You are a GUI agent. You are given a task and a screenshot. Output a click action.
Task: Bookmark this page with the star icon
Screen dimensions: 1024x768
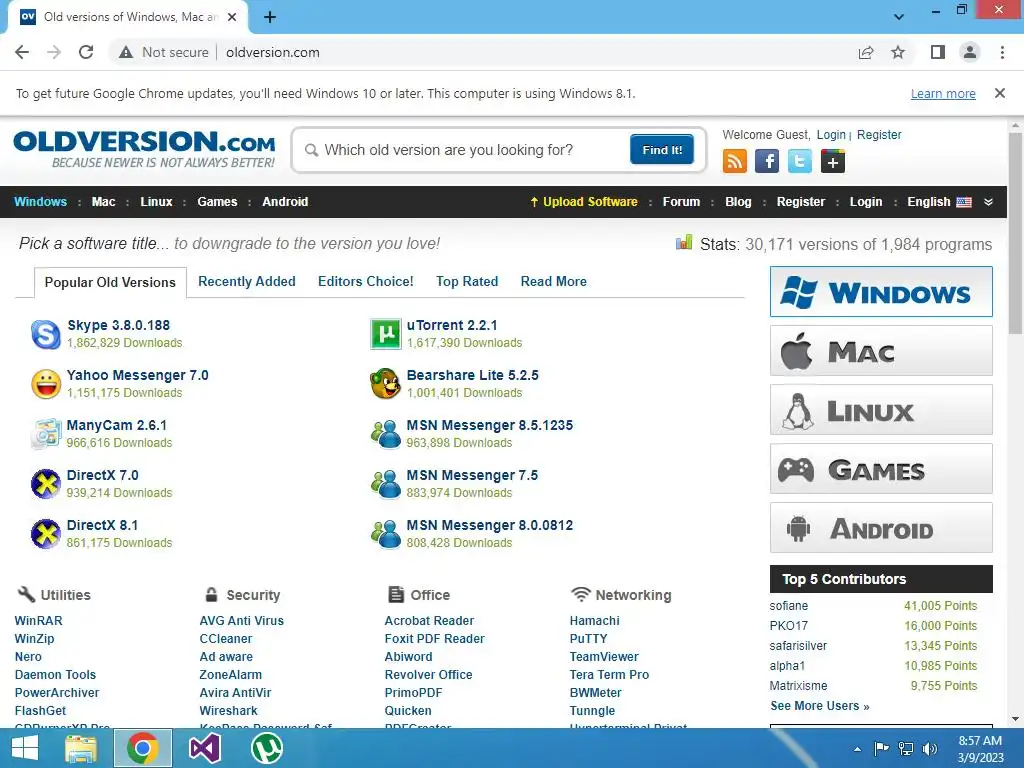898,52
